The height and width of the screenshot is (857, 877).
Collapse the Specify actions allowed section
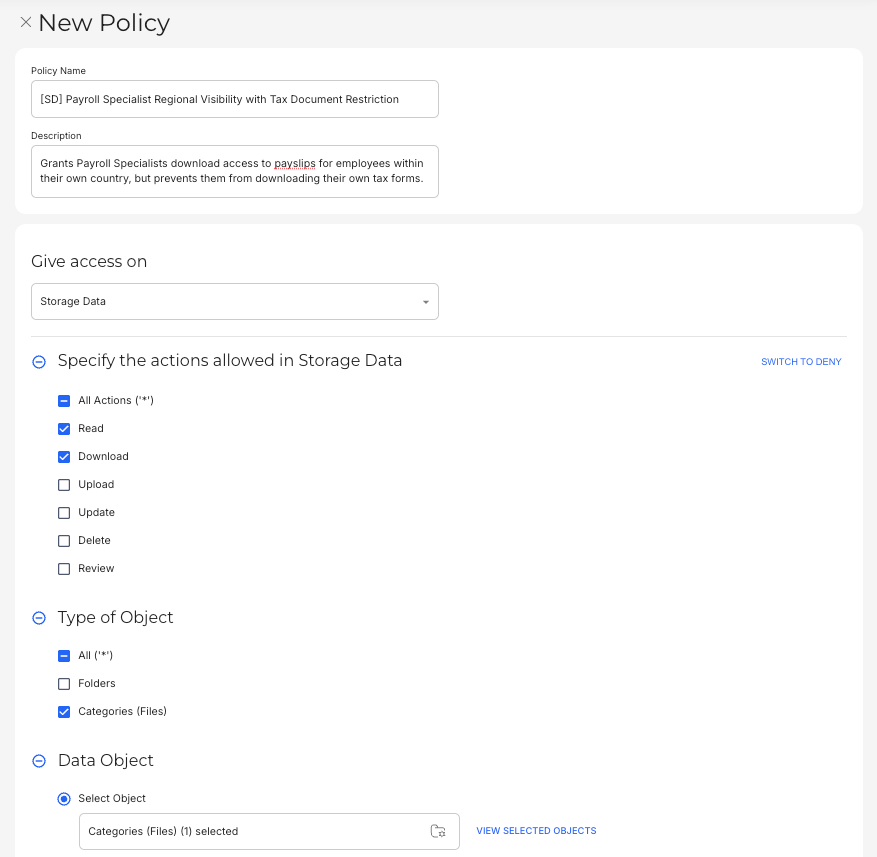[39, 361]
